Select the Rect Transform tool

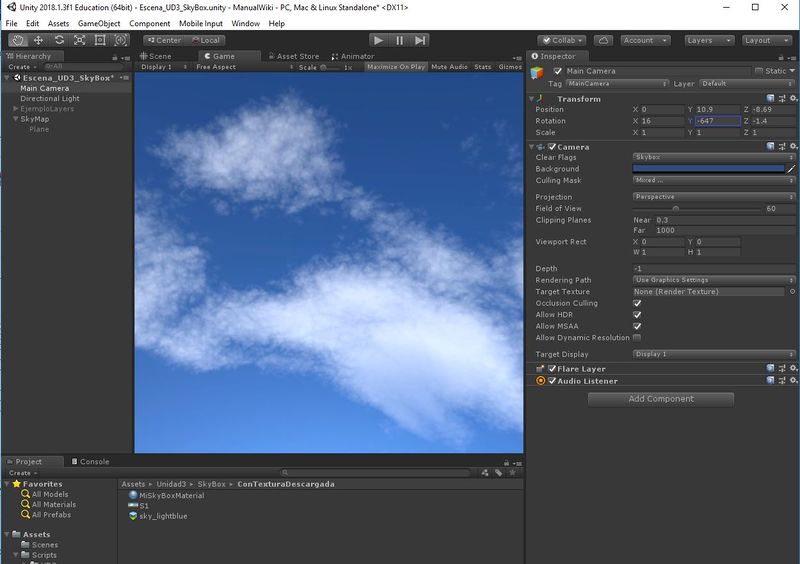[x=100, y=40]
